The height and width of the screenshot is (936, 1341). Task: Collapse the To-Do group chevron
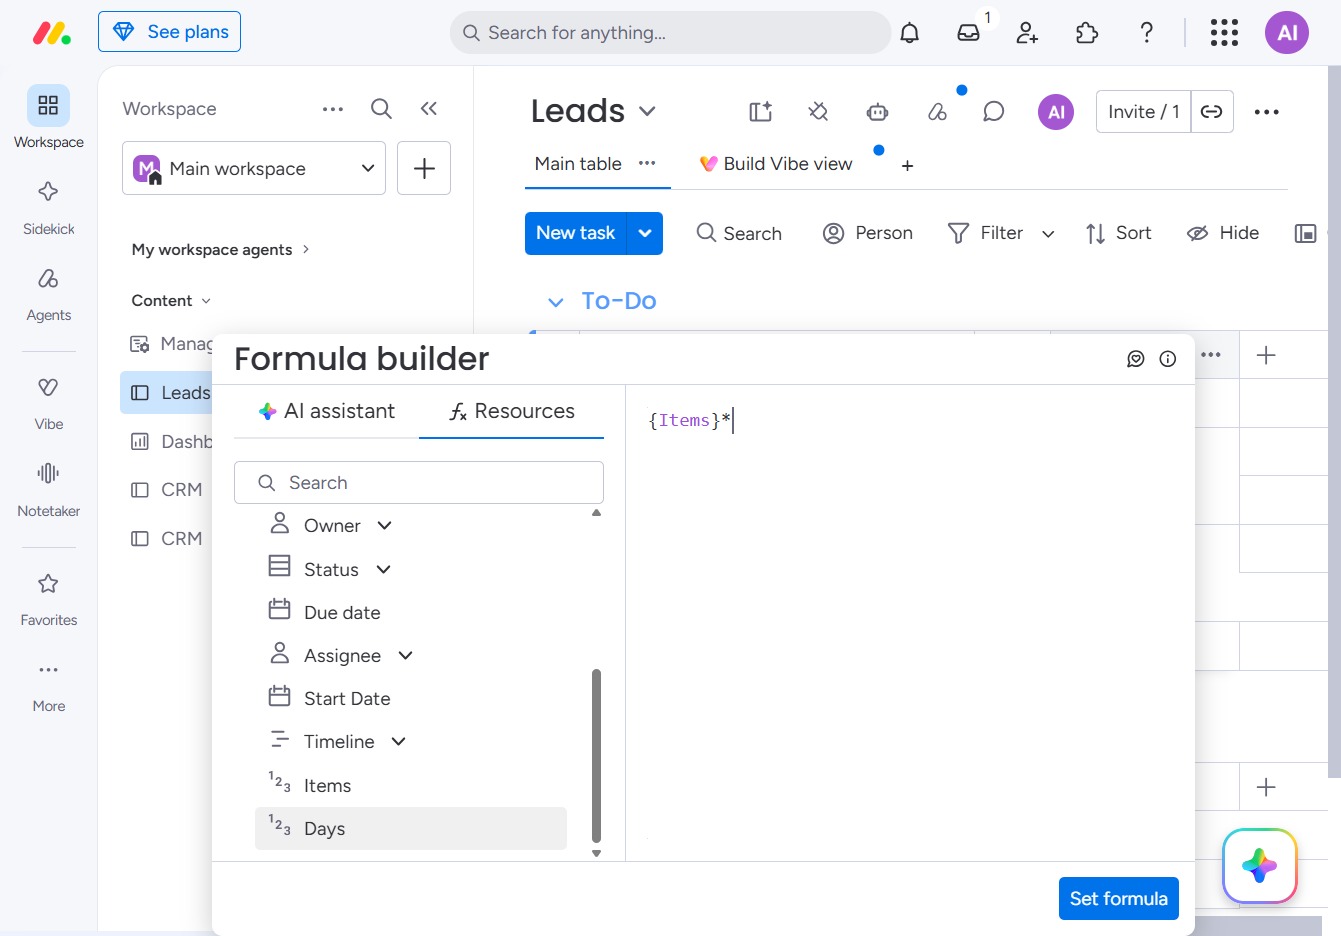[556, 301]
